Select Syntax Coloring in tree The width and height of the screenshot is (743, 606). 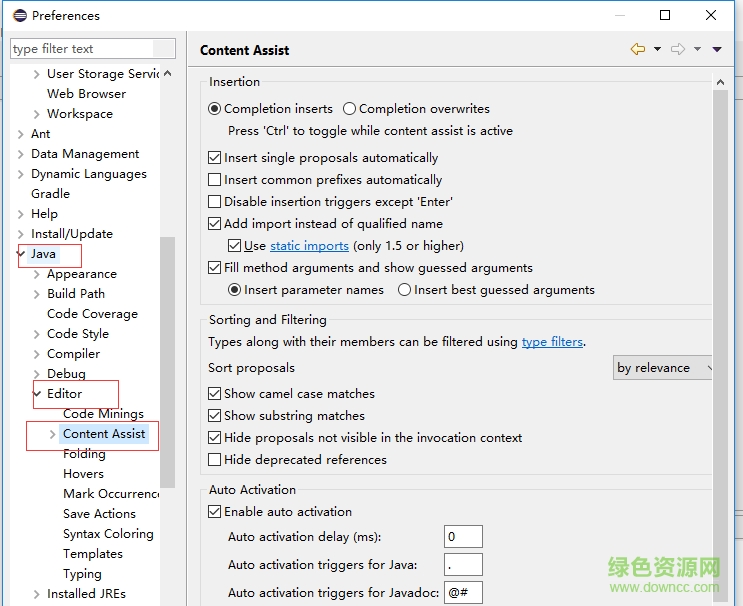click(x=108, y=534)
